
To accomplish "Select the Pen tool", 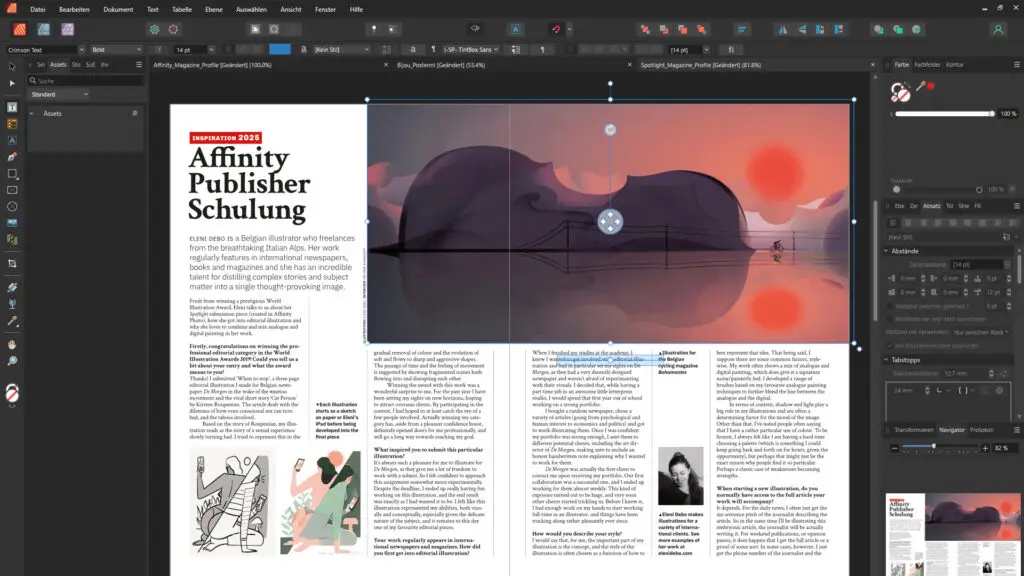I will (x=12, y=157).
